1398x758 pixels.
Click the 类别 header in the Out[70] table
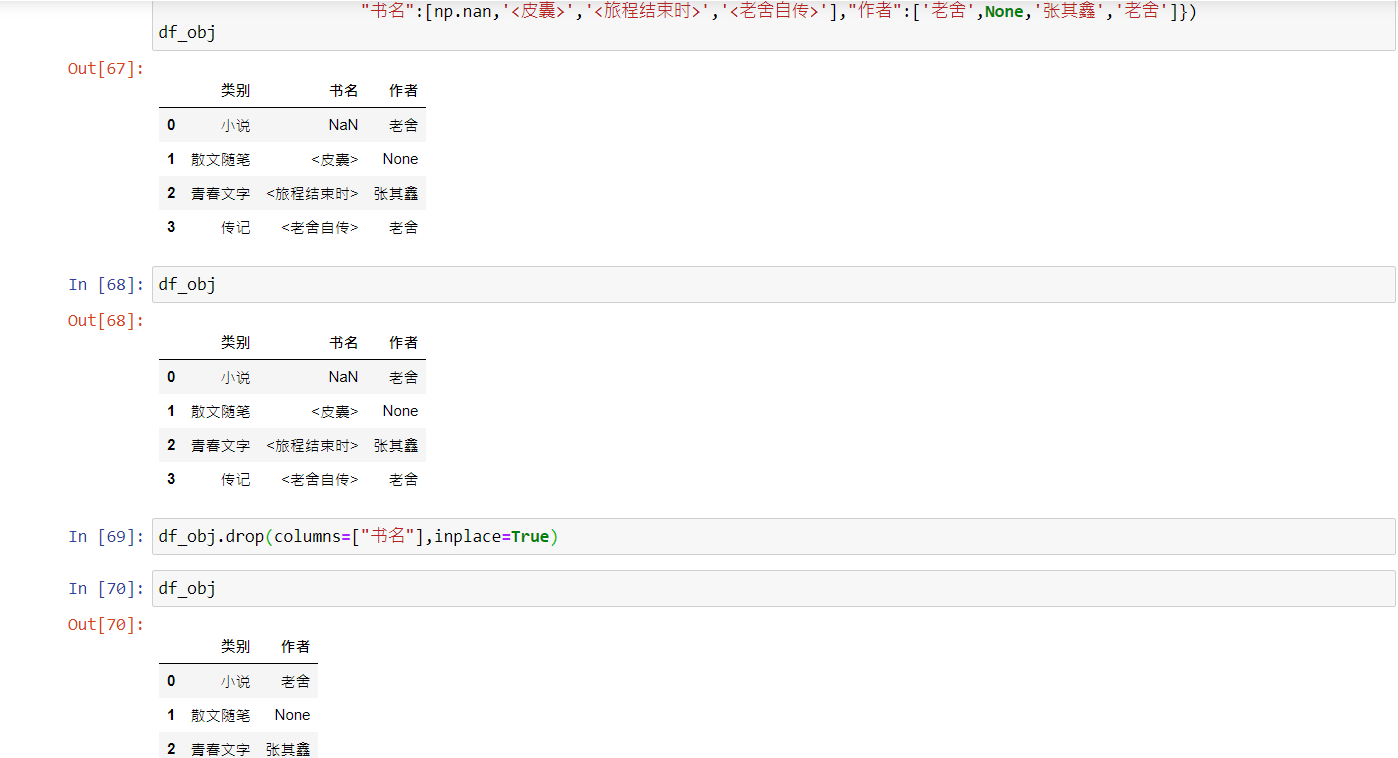(x=236, y=647)
